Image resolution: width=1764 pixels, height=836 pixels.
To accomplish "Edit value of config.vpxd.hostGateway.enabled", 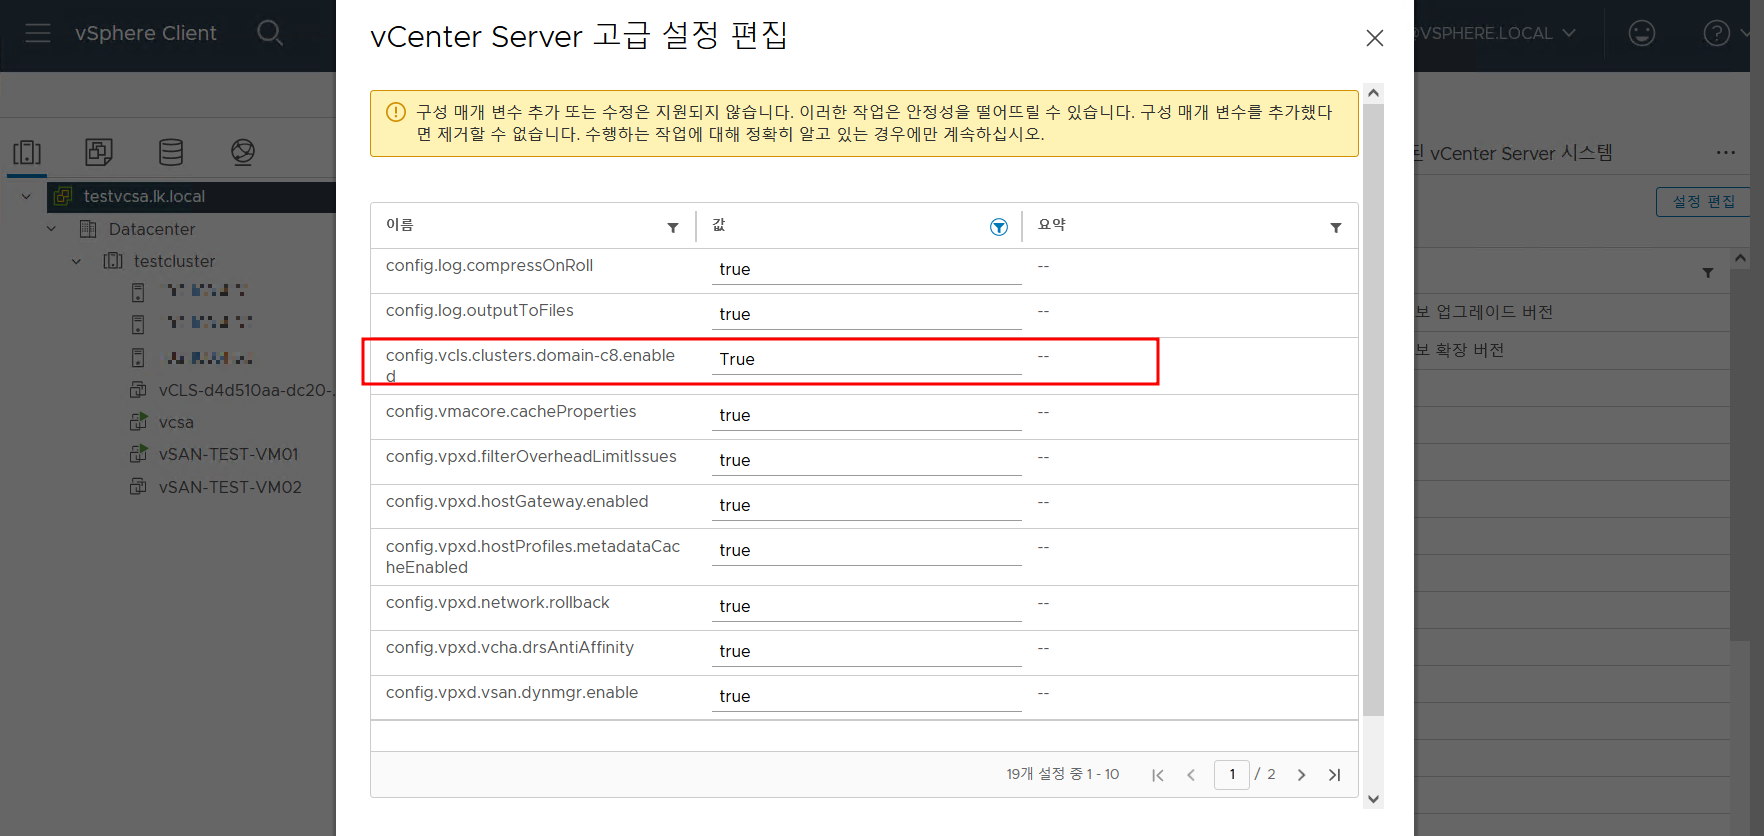I will click(866, 506).
